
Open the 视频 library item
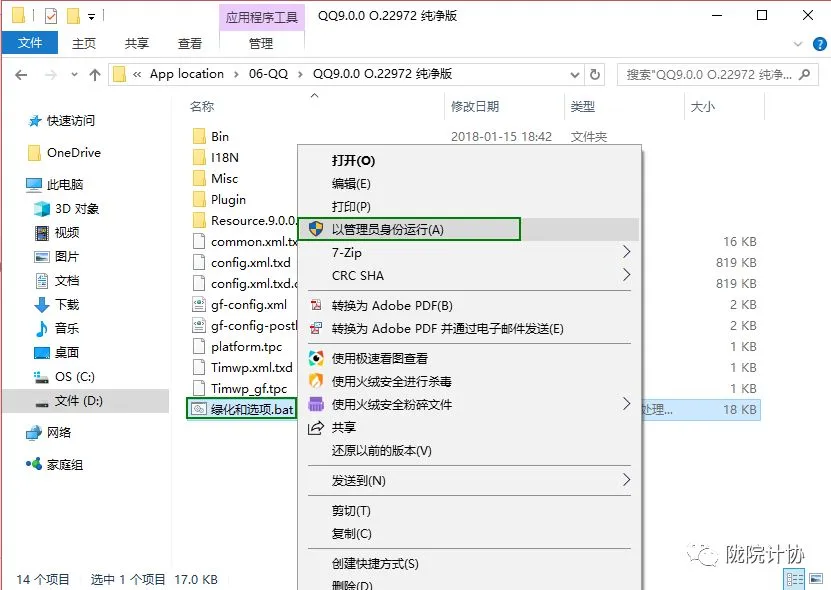67,232
